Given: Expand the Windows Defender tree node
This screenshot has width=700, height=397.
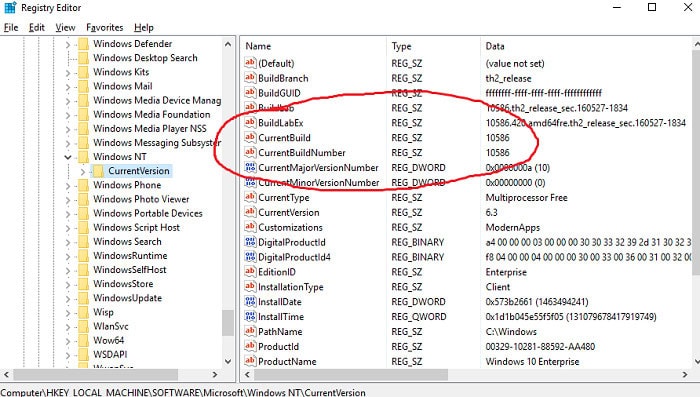Looking at the screenshot, I should pyautogui.click(x=68, y=44).
